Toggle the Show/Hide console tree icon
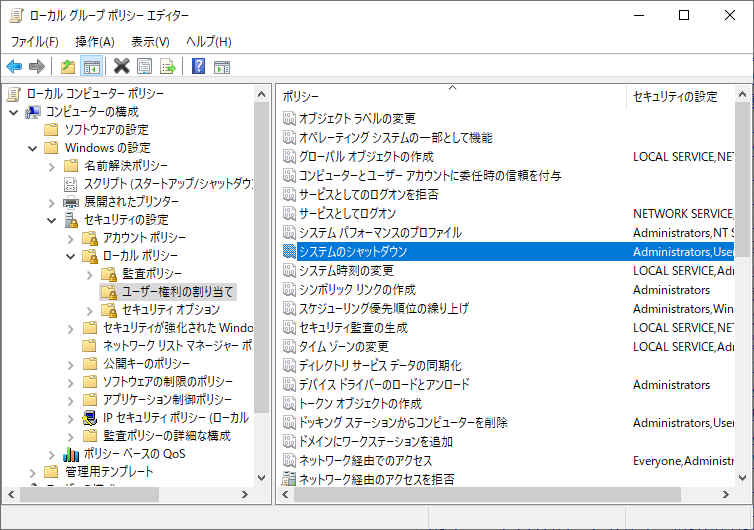The width and height of the screenshot is (754, 530). pos(91,66)
